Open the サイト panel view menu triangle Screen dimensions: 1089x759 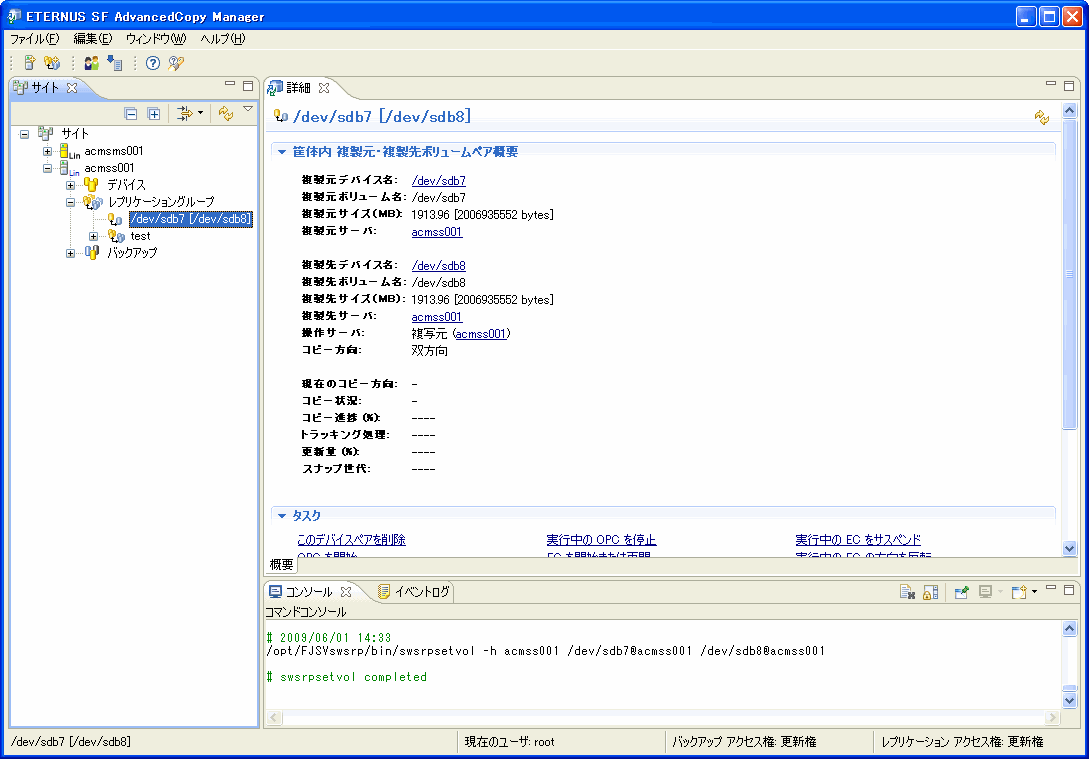coord(248,109)
